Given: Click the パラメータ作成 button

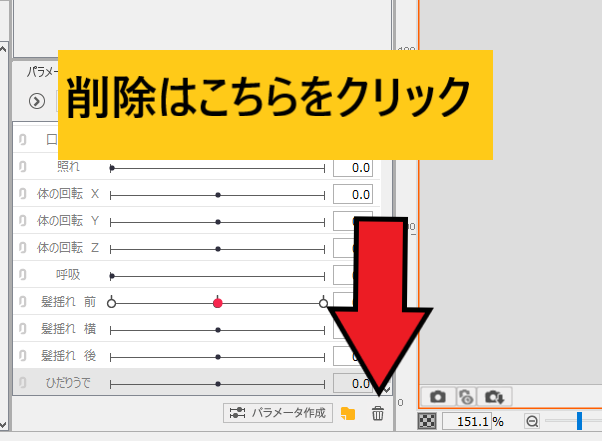Looking at the screenshot, I should coord(278,413).
